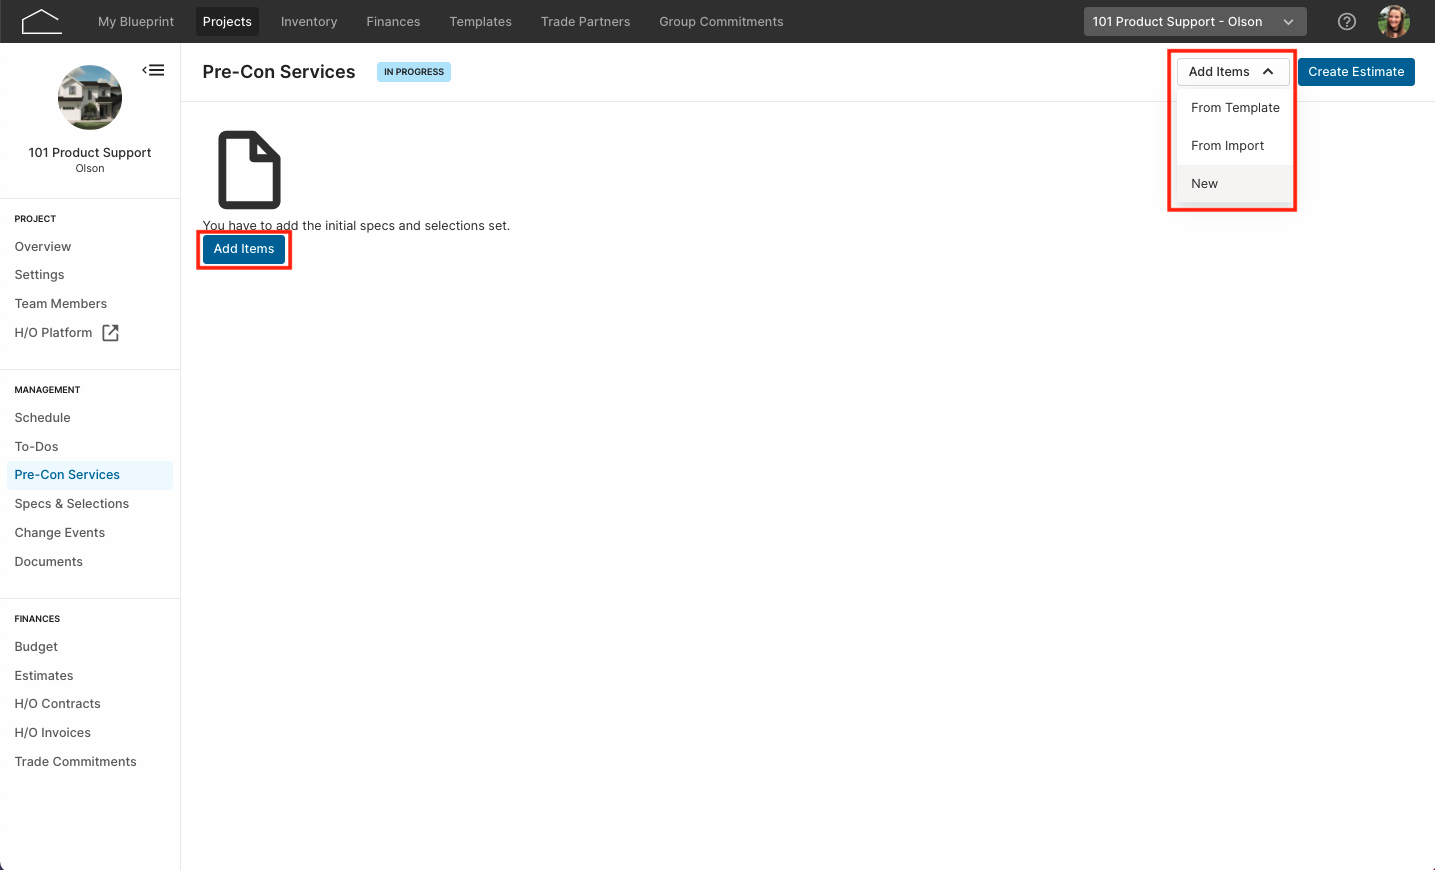Open Group Commitments tab
The height and width of the screenshot is (870, 1435).
click(x=721, y=21)
